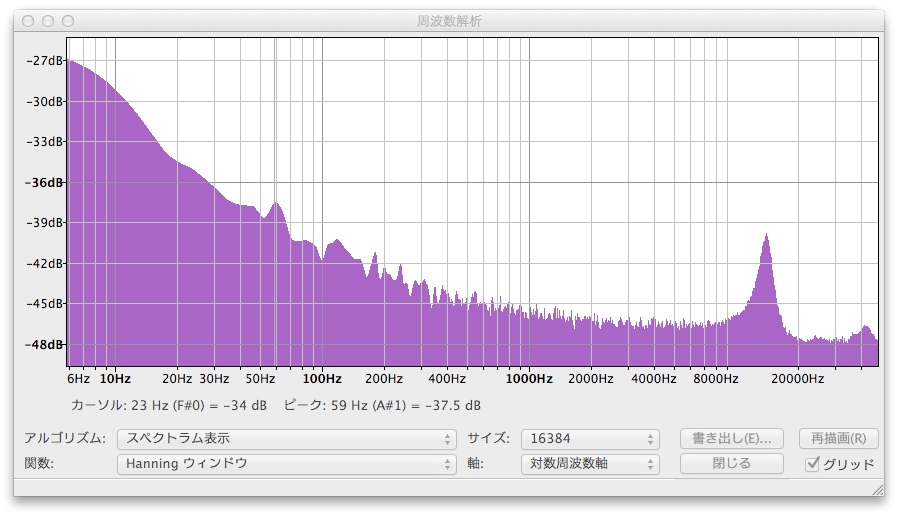Click the 閉じる close button
The image size is (898, 516).
[x=731, y=463]
